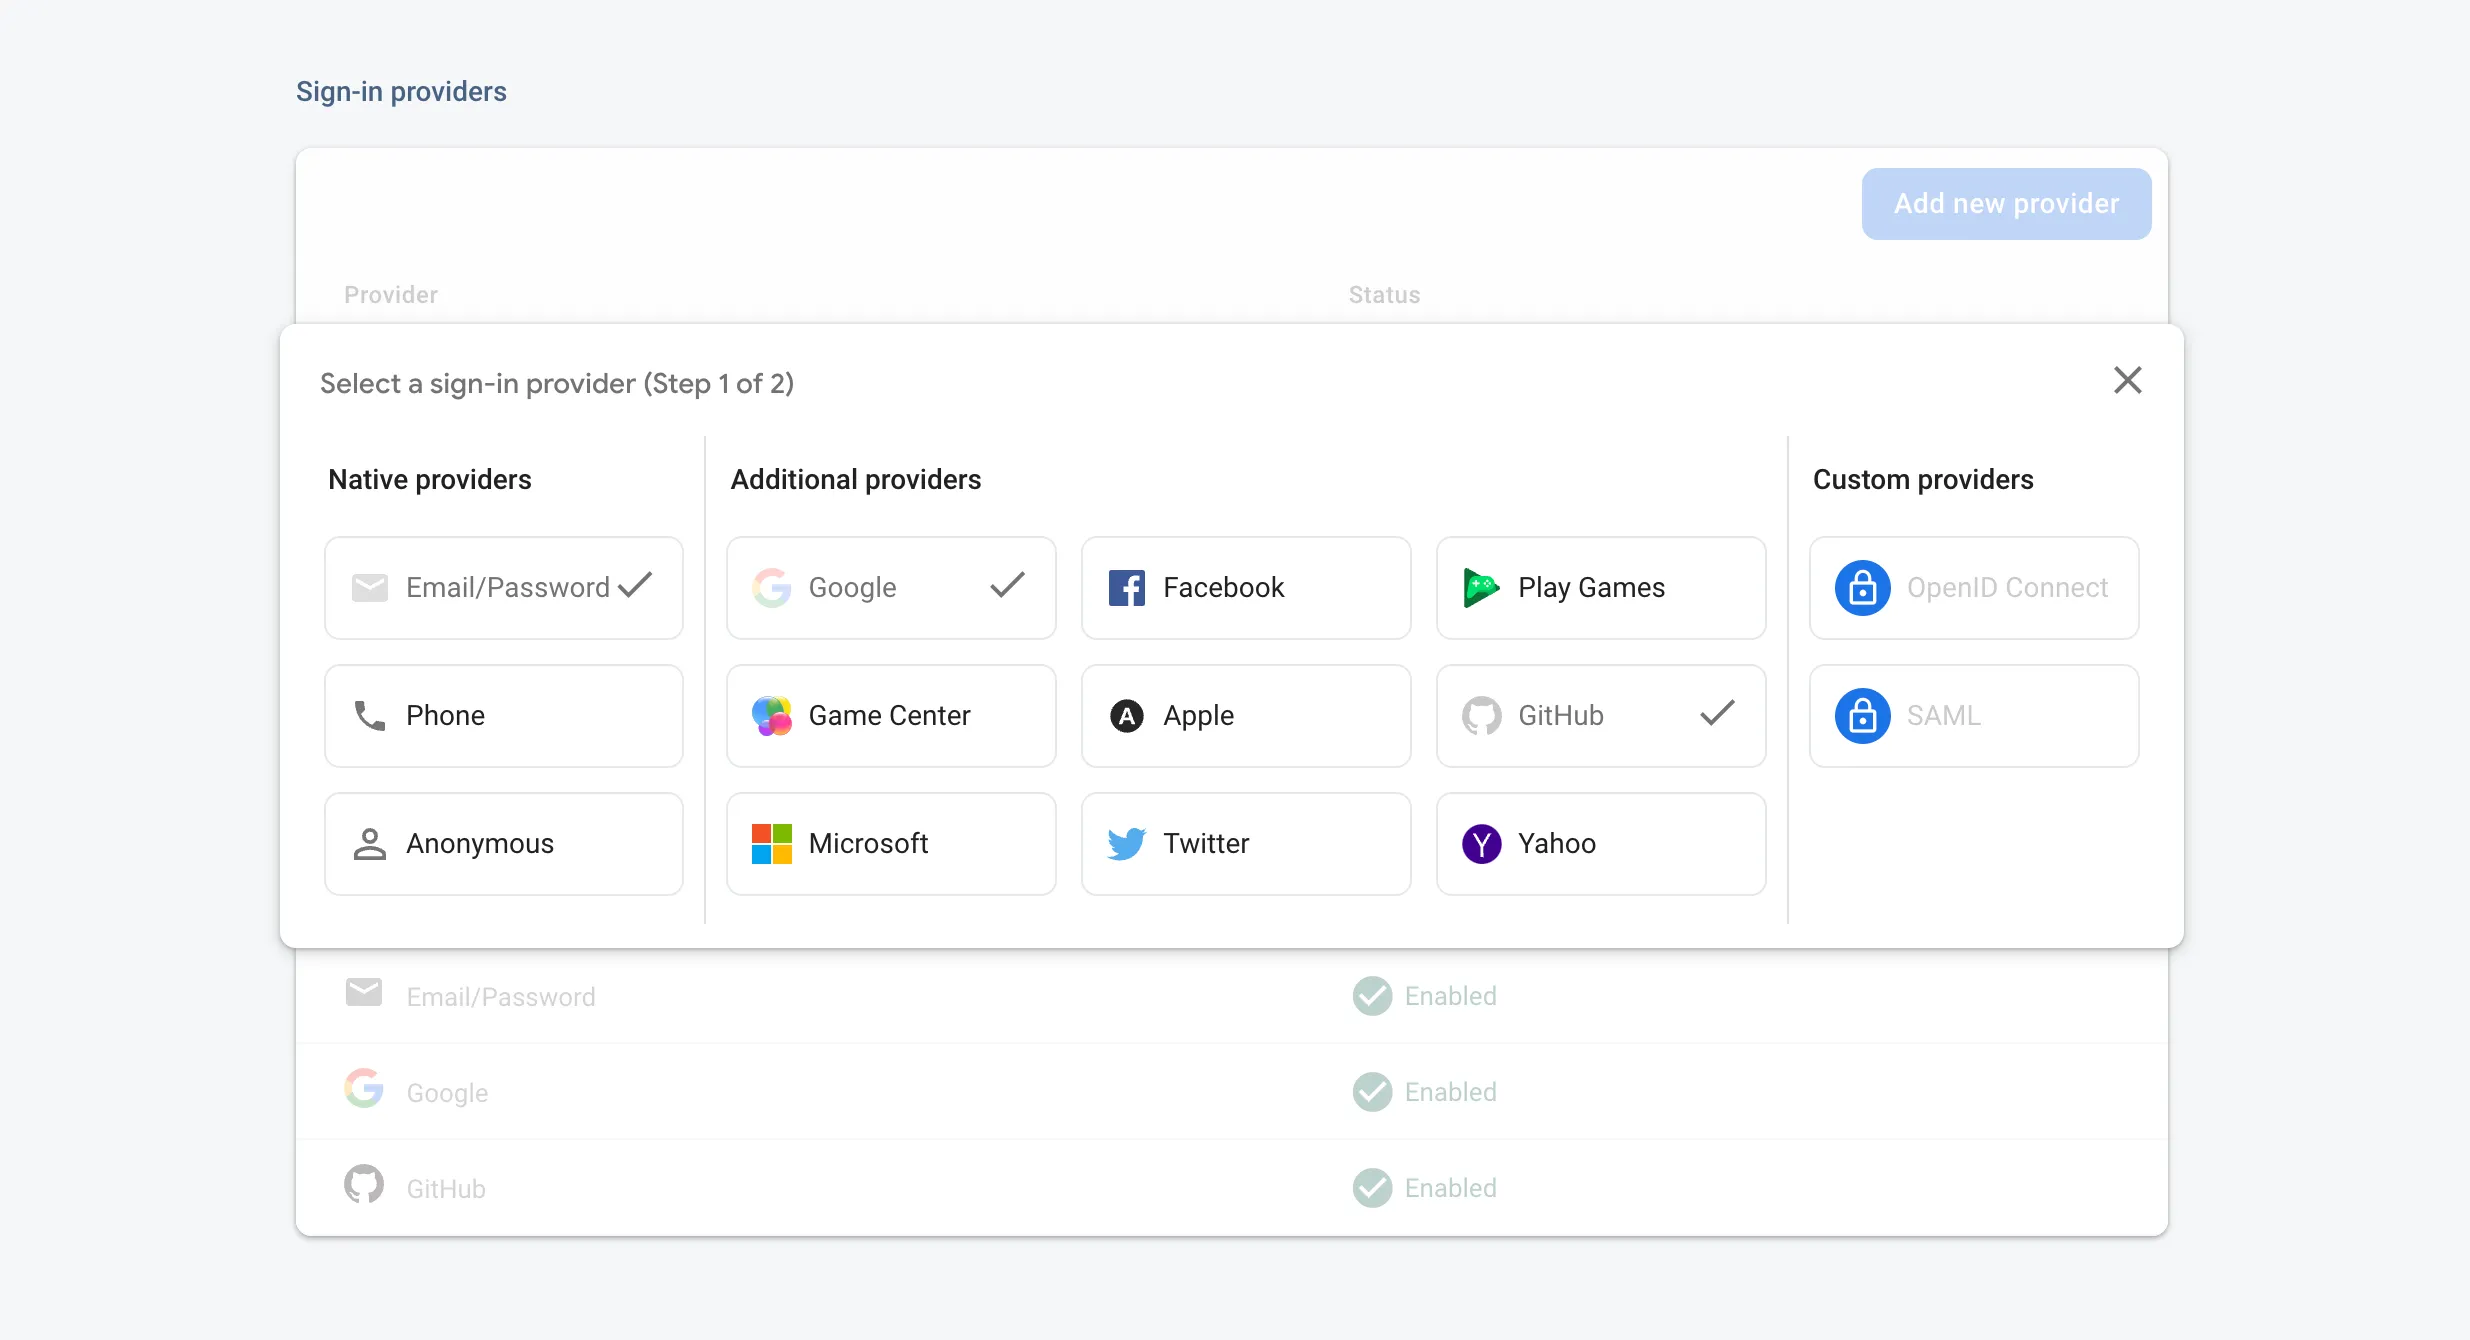Click the Microsoft four-square logo icon
The width and height of the screenshot is (2470, 1340).
pos(771,844)
